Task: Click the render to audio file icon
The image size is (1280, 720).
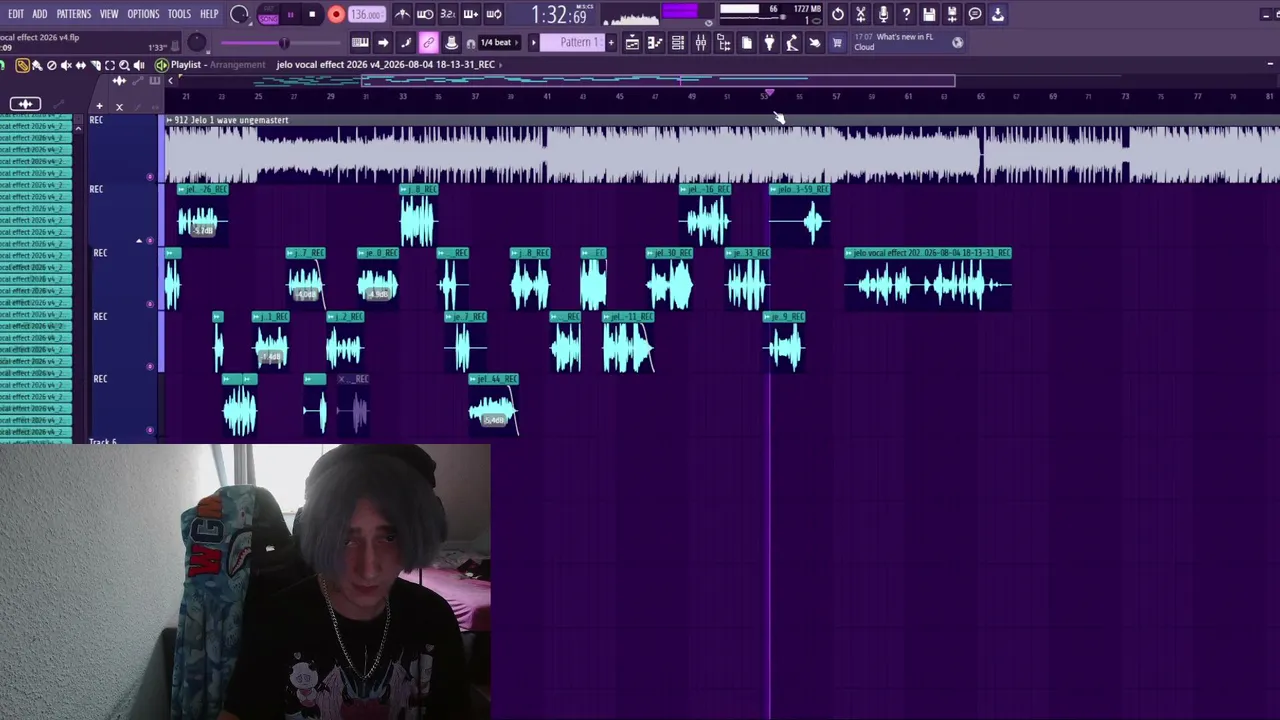Action: pos(952,14)
